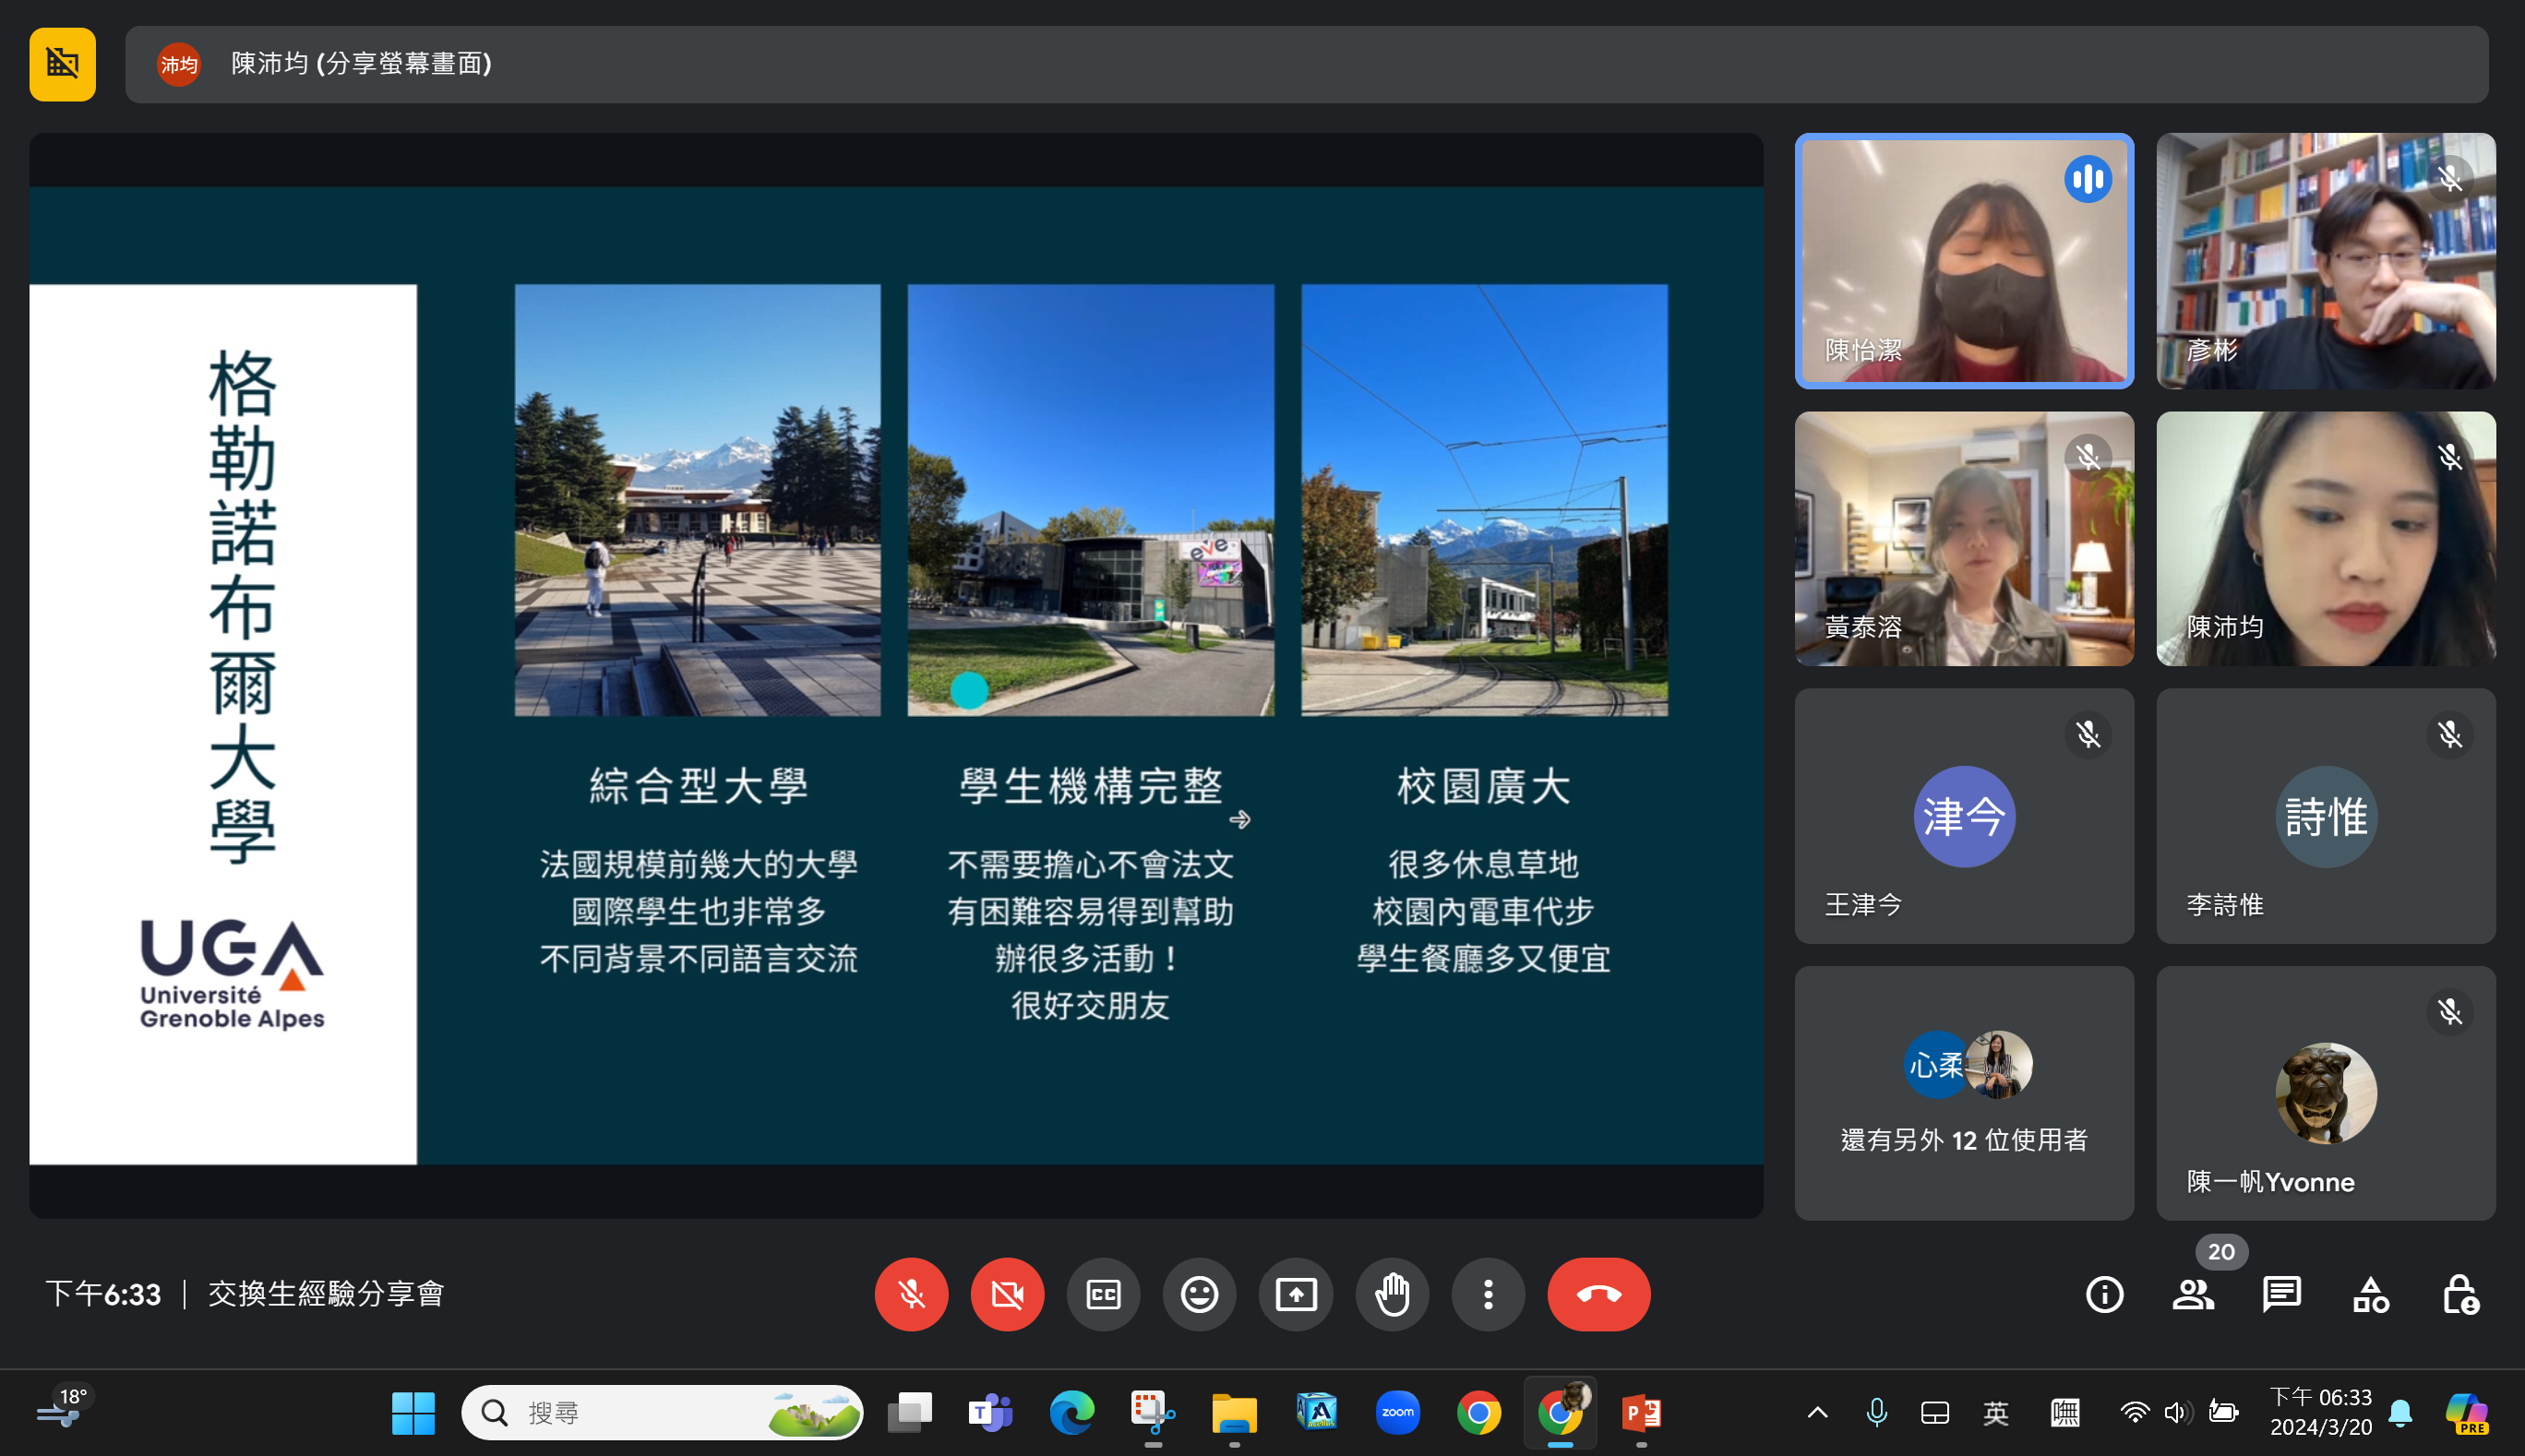Open host controls lock icon
The width and height of the screenshot is (2525, 1456).
point(2460,1295)
